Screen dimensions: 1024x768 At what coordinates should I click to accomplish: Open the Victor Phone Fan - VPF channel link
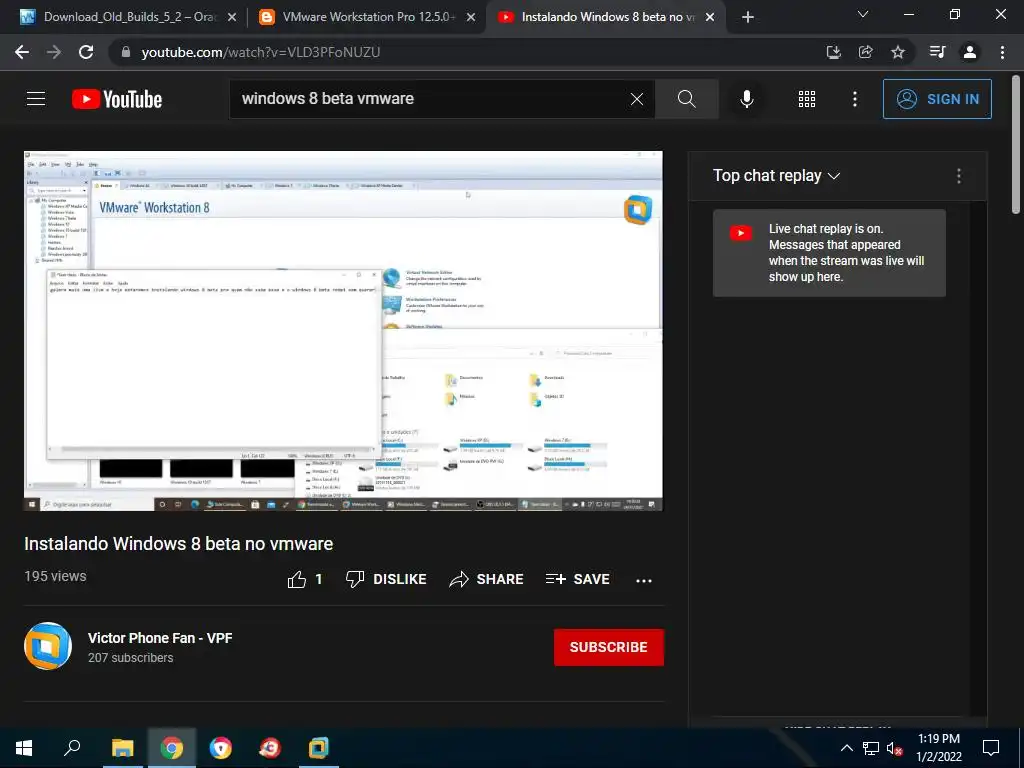pos(160,638)
